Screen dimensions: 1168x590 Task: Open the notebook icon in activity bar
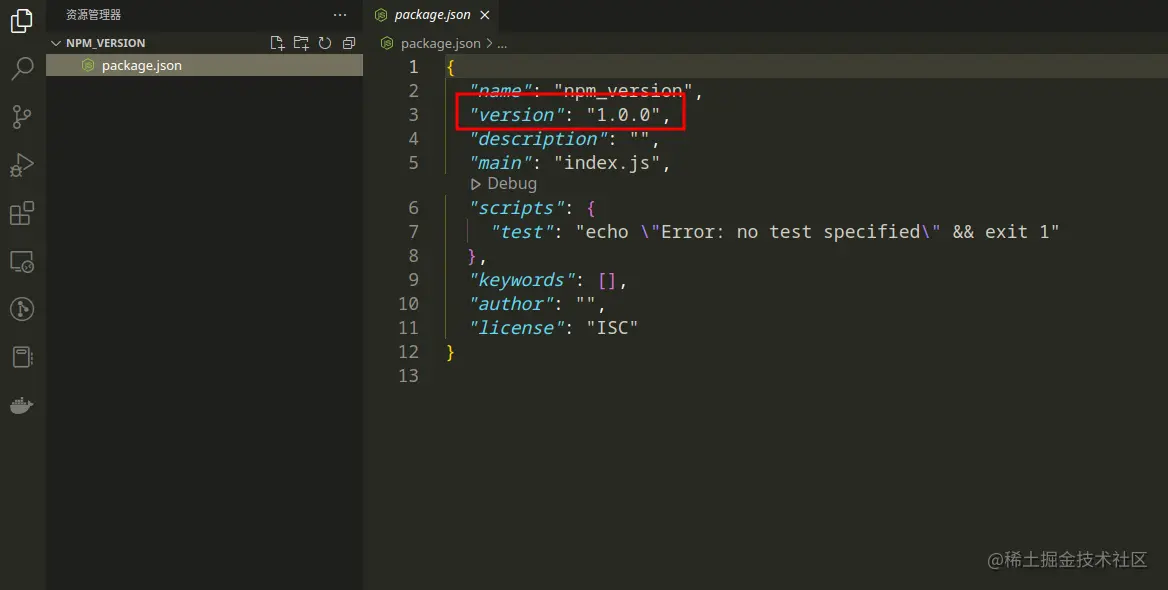pos(22,357)
